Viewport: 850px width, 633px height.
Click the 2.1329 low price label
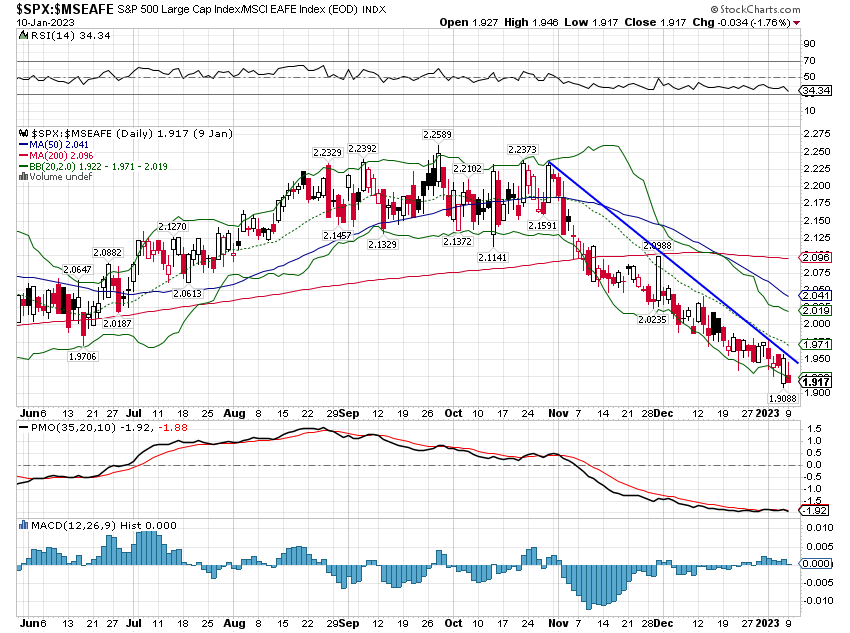click(x=382, y=244)
